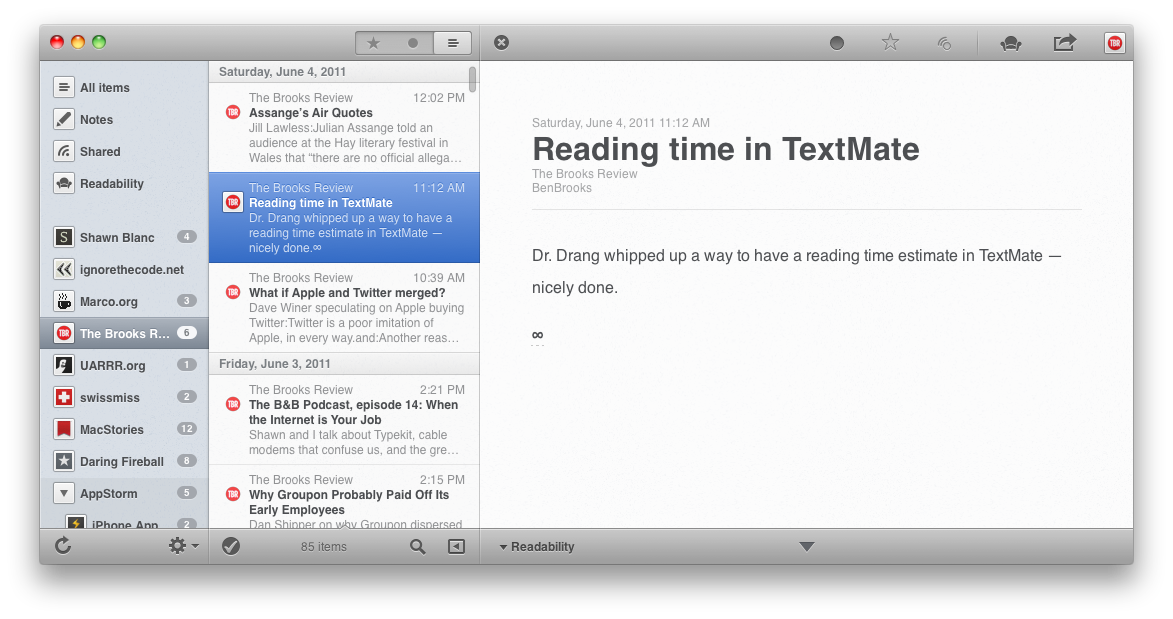
Task: Open swissmiss feed
Action: (x=124, y=398)
